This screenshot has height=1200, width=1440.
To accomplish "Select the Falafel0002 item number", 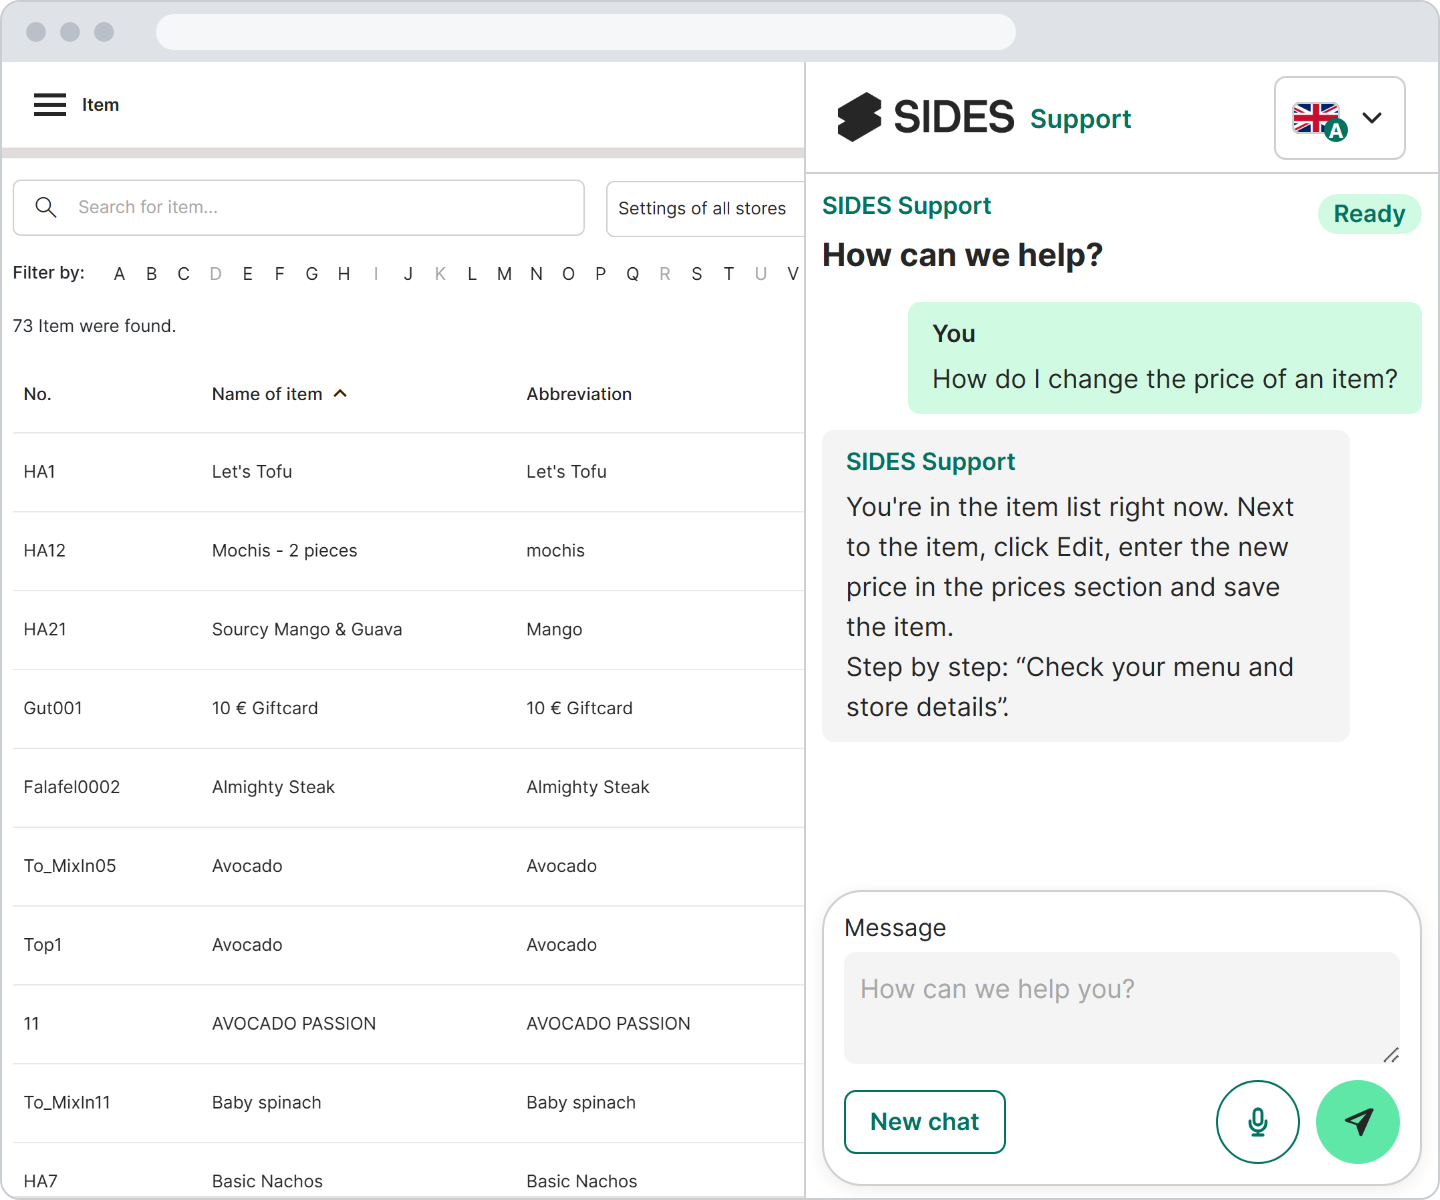I will point(72,788).
